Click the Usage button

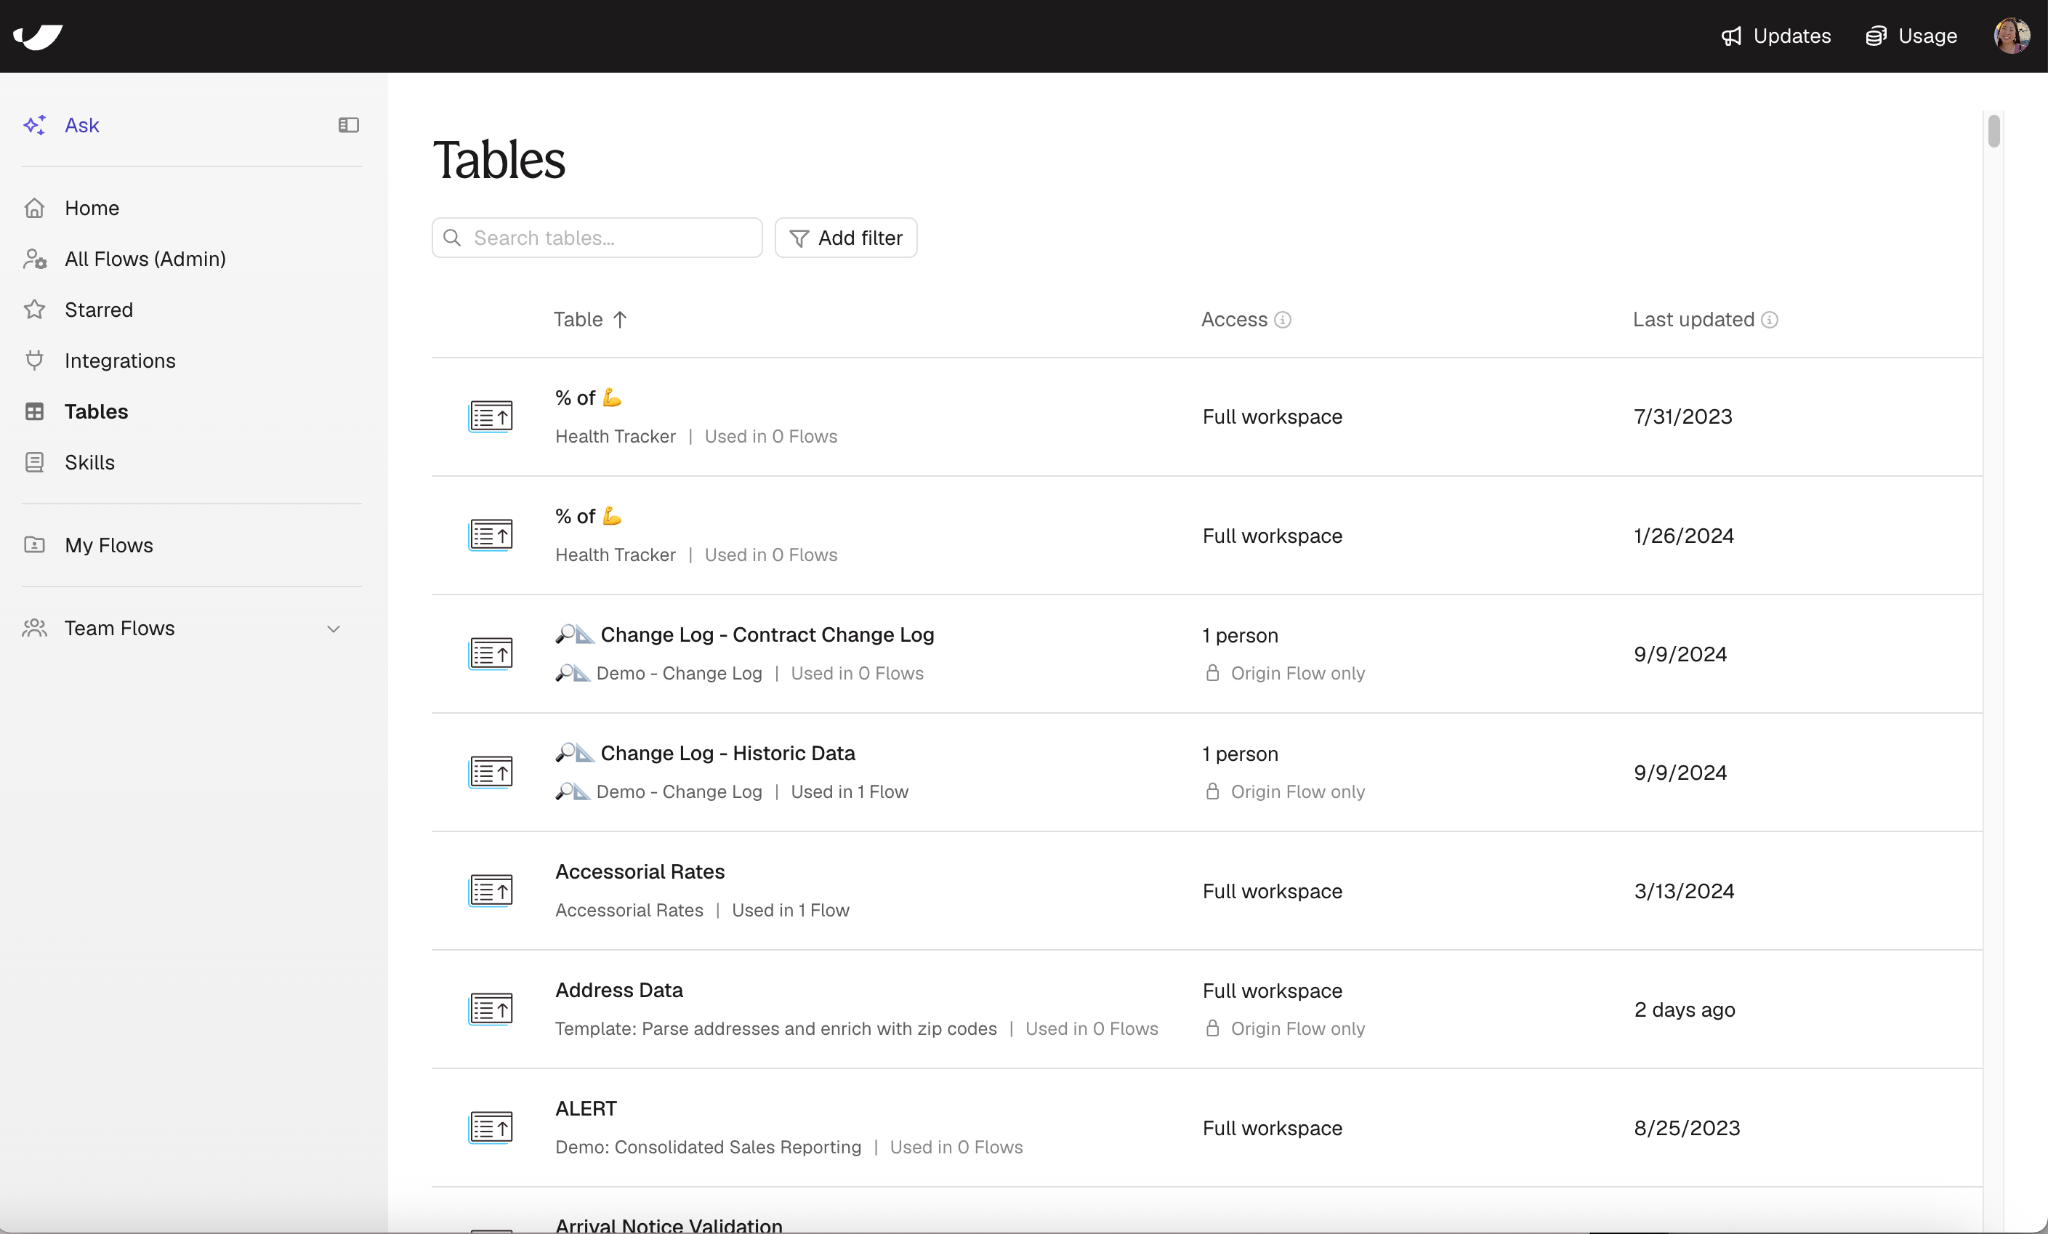(x=1911, y=36)
